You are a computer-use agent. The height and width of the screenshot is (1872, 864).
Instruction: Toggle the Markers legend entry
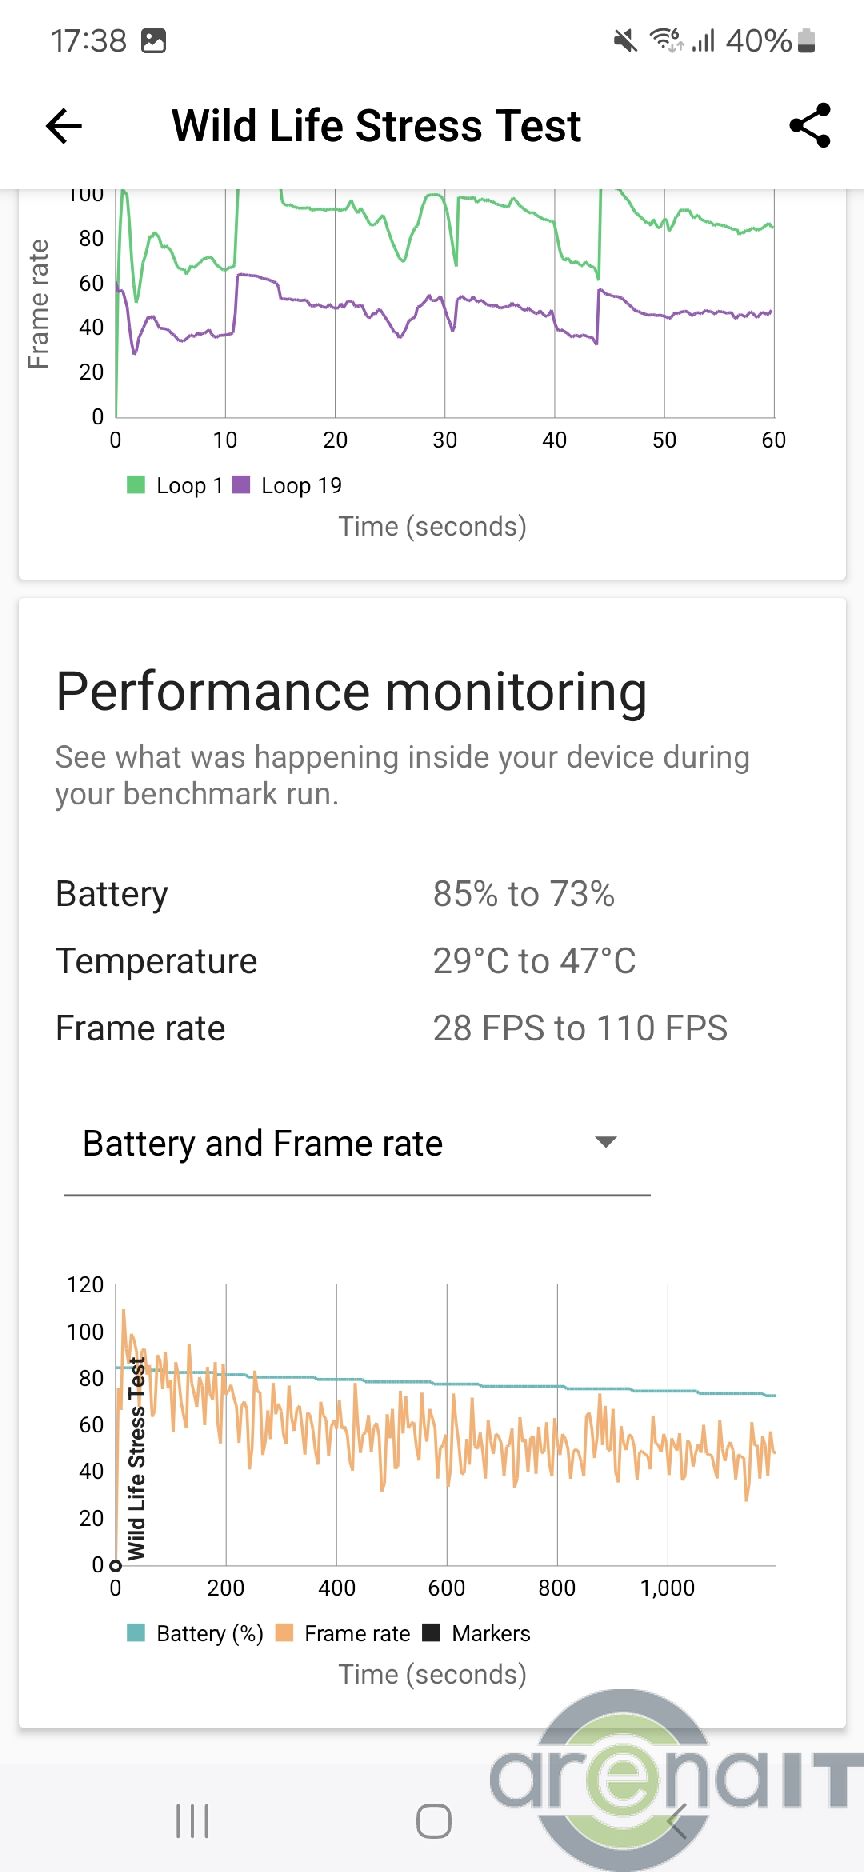[x=477, y=1633]
